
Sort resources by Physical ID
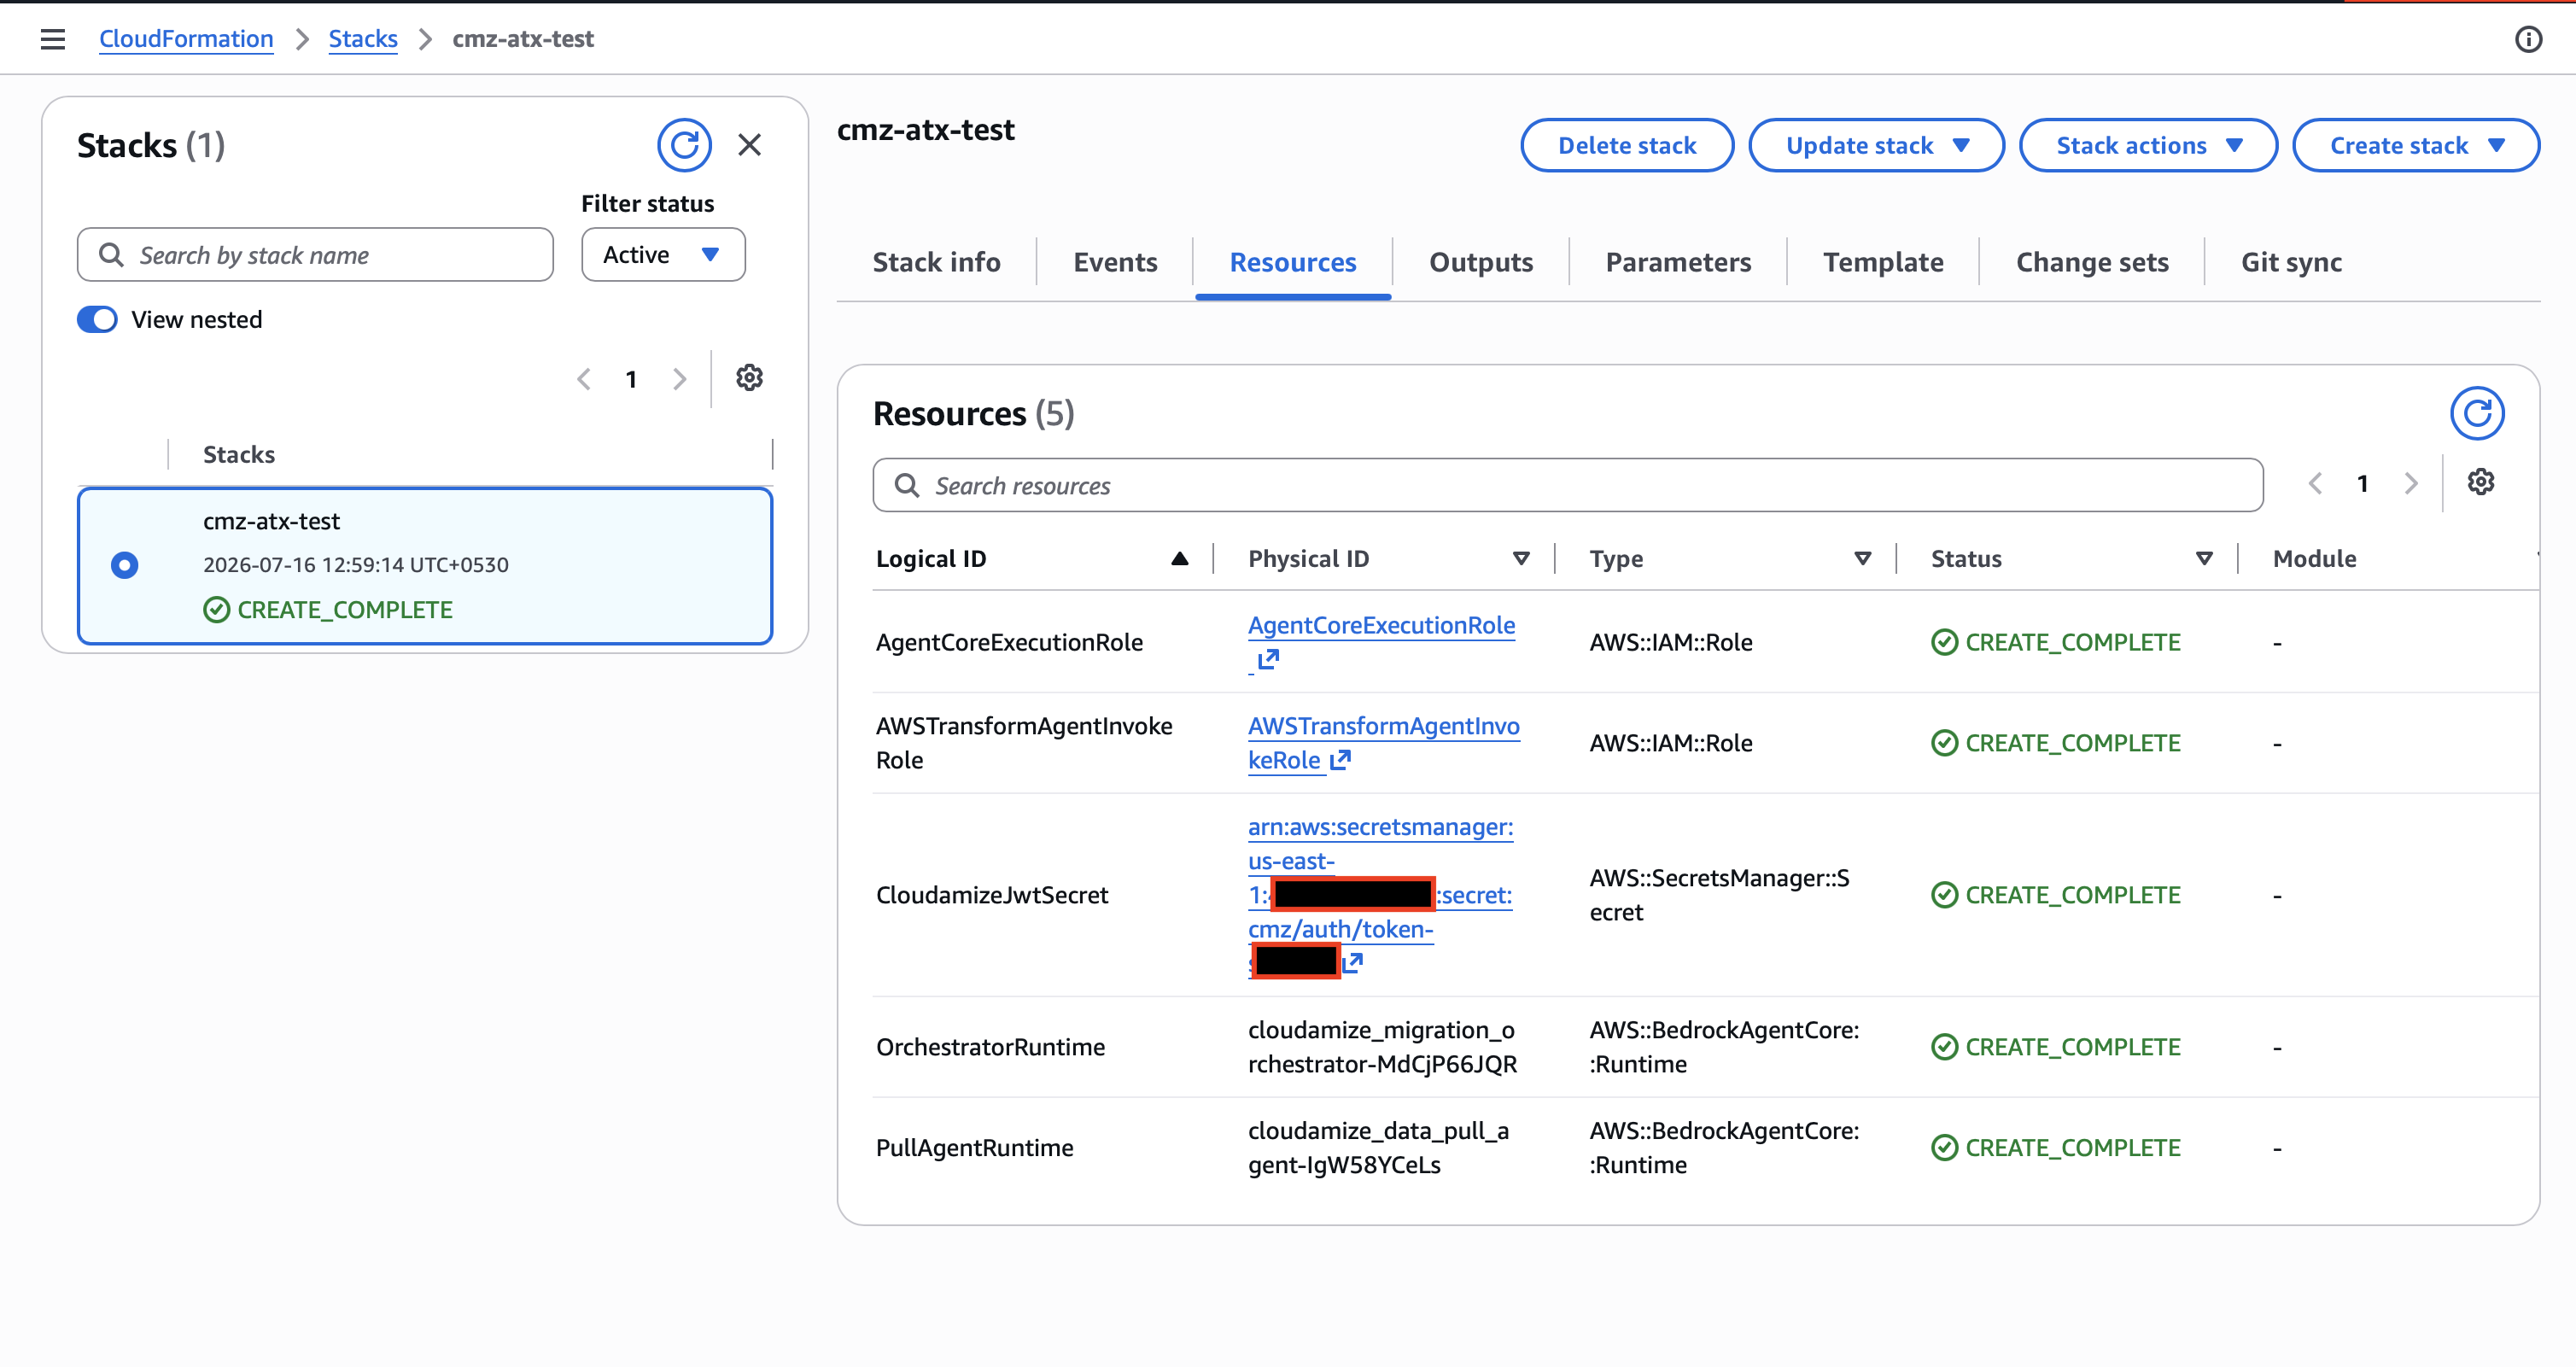[x=1521, y=559]
